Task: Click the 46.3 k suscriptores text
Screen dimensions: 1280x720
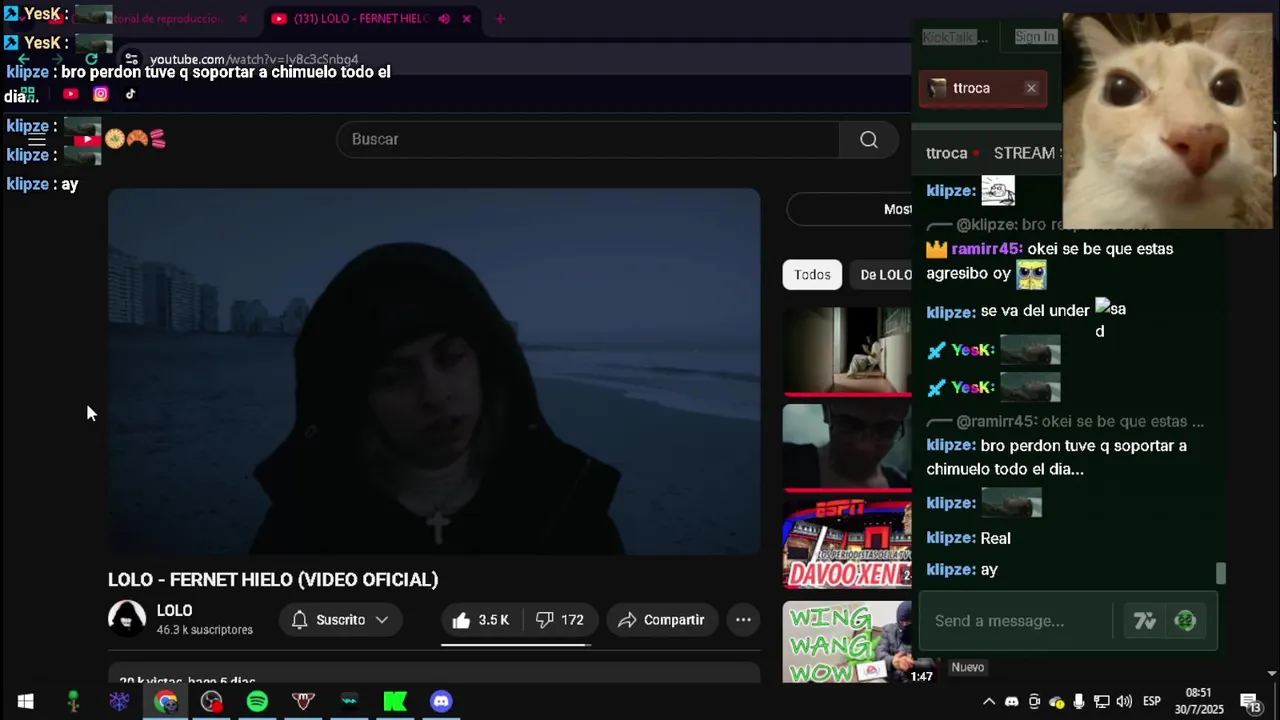Action: click(205, 630)
